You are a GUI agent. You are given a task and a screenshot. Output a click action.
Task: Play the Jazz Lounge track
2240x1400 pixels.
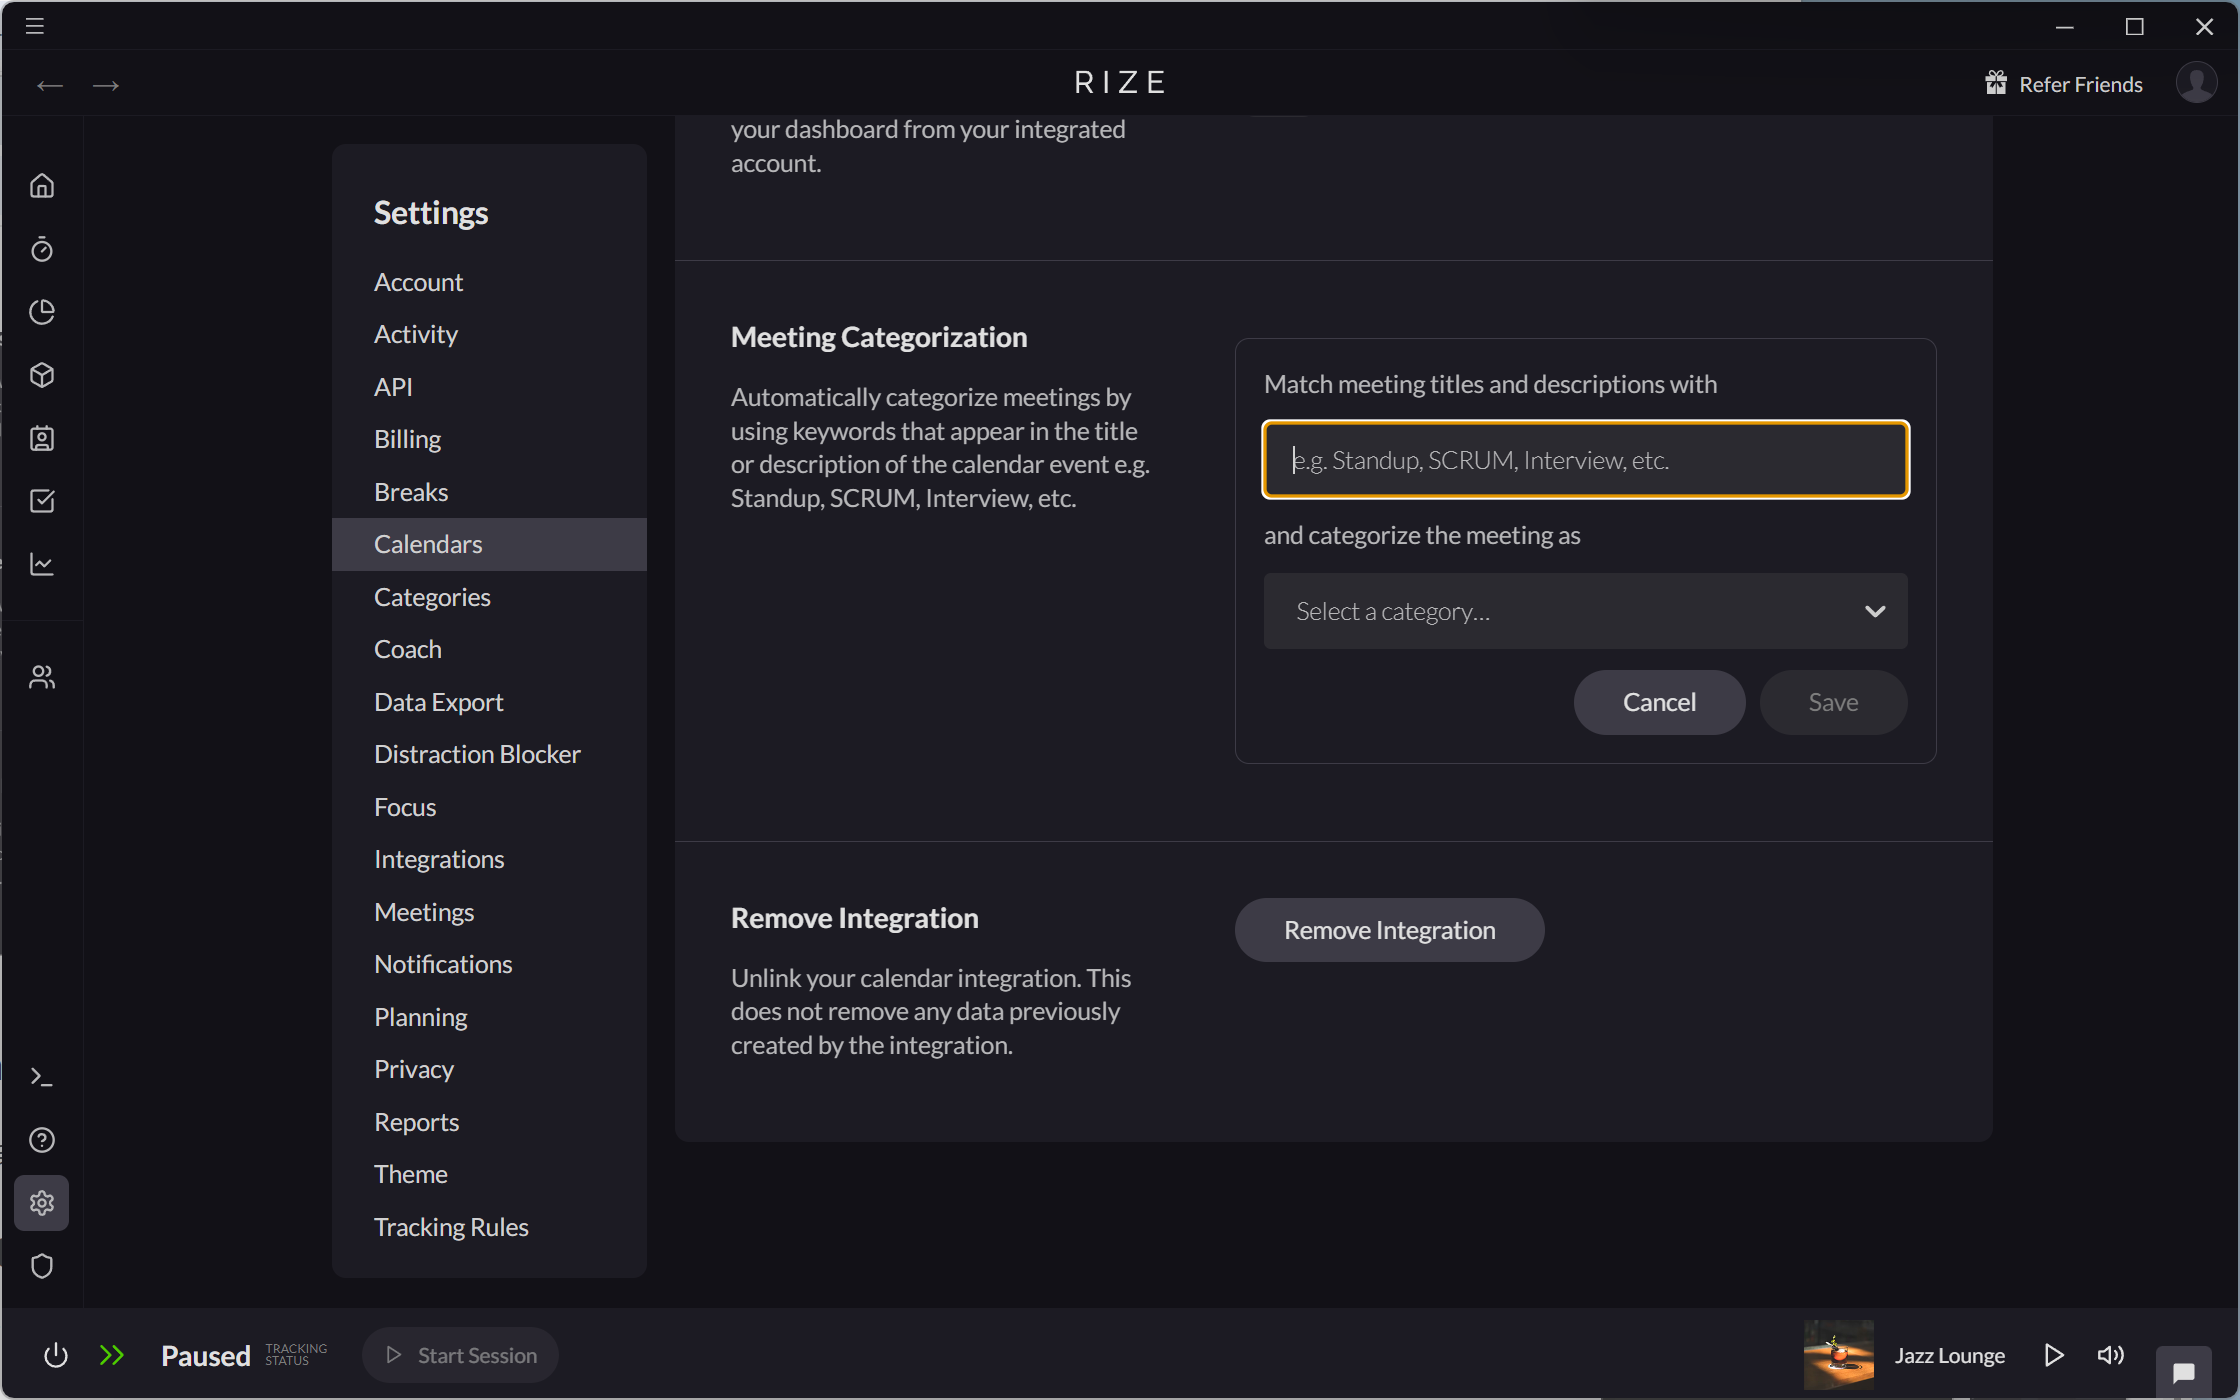(2055, 1355)
